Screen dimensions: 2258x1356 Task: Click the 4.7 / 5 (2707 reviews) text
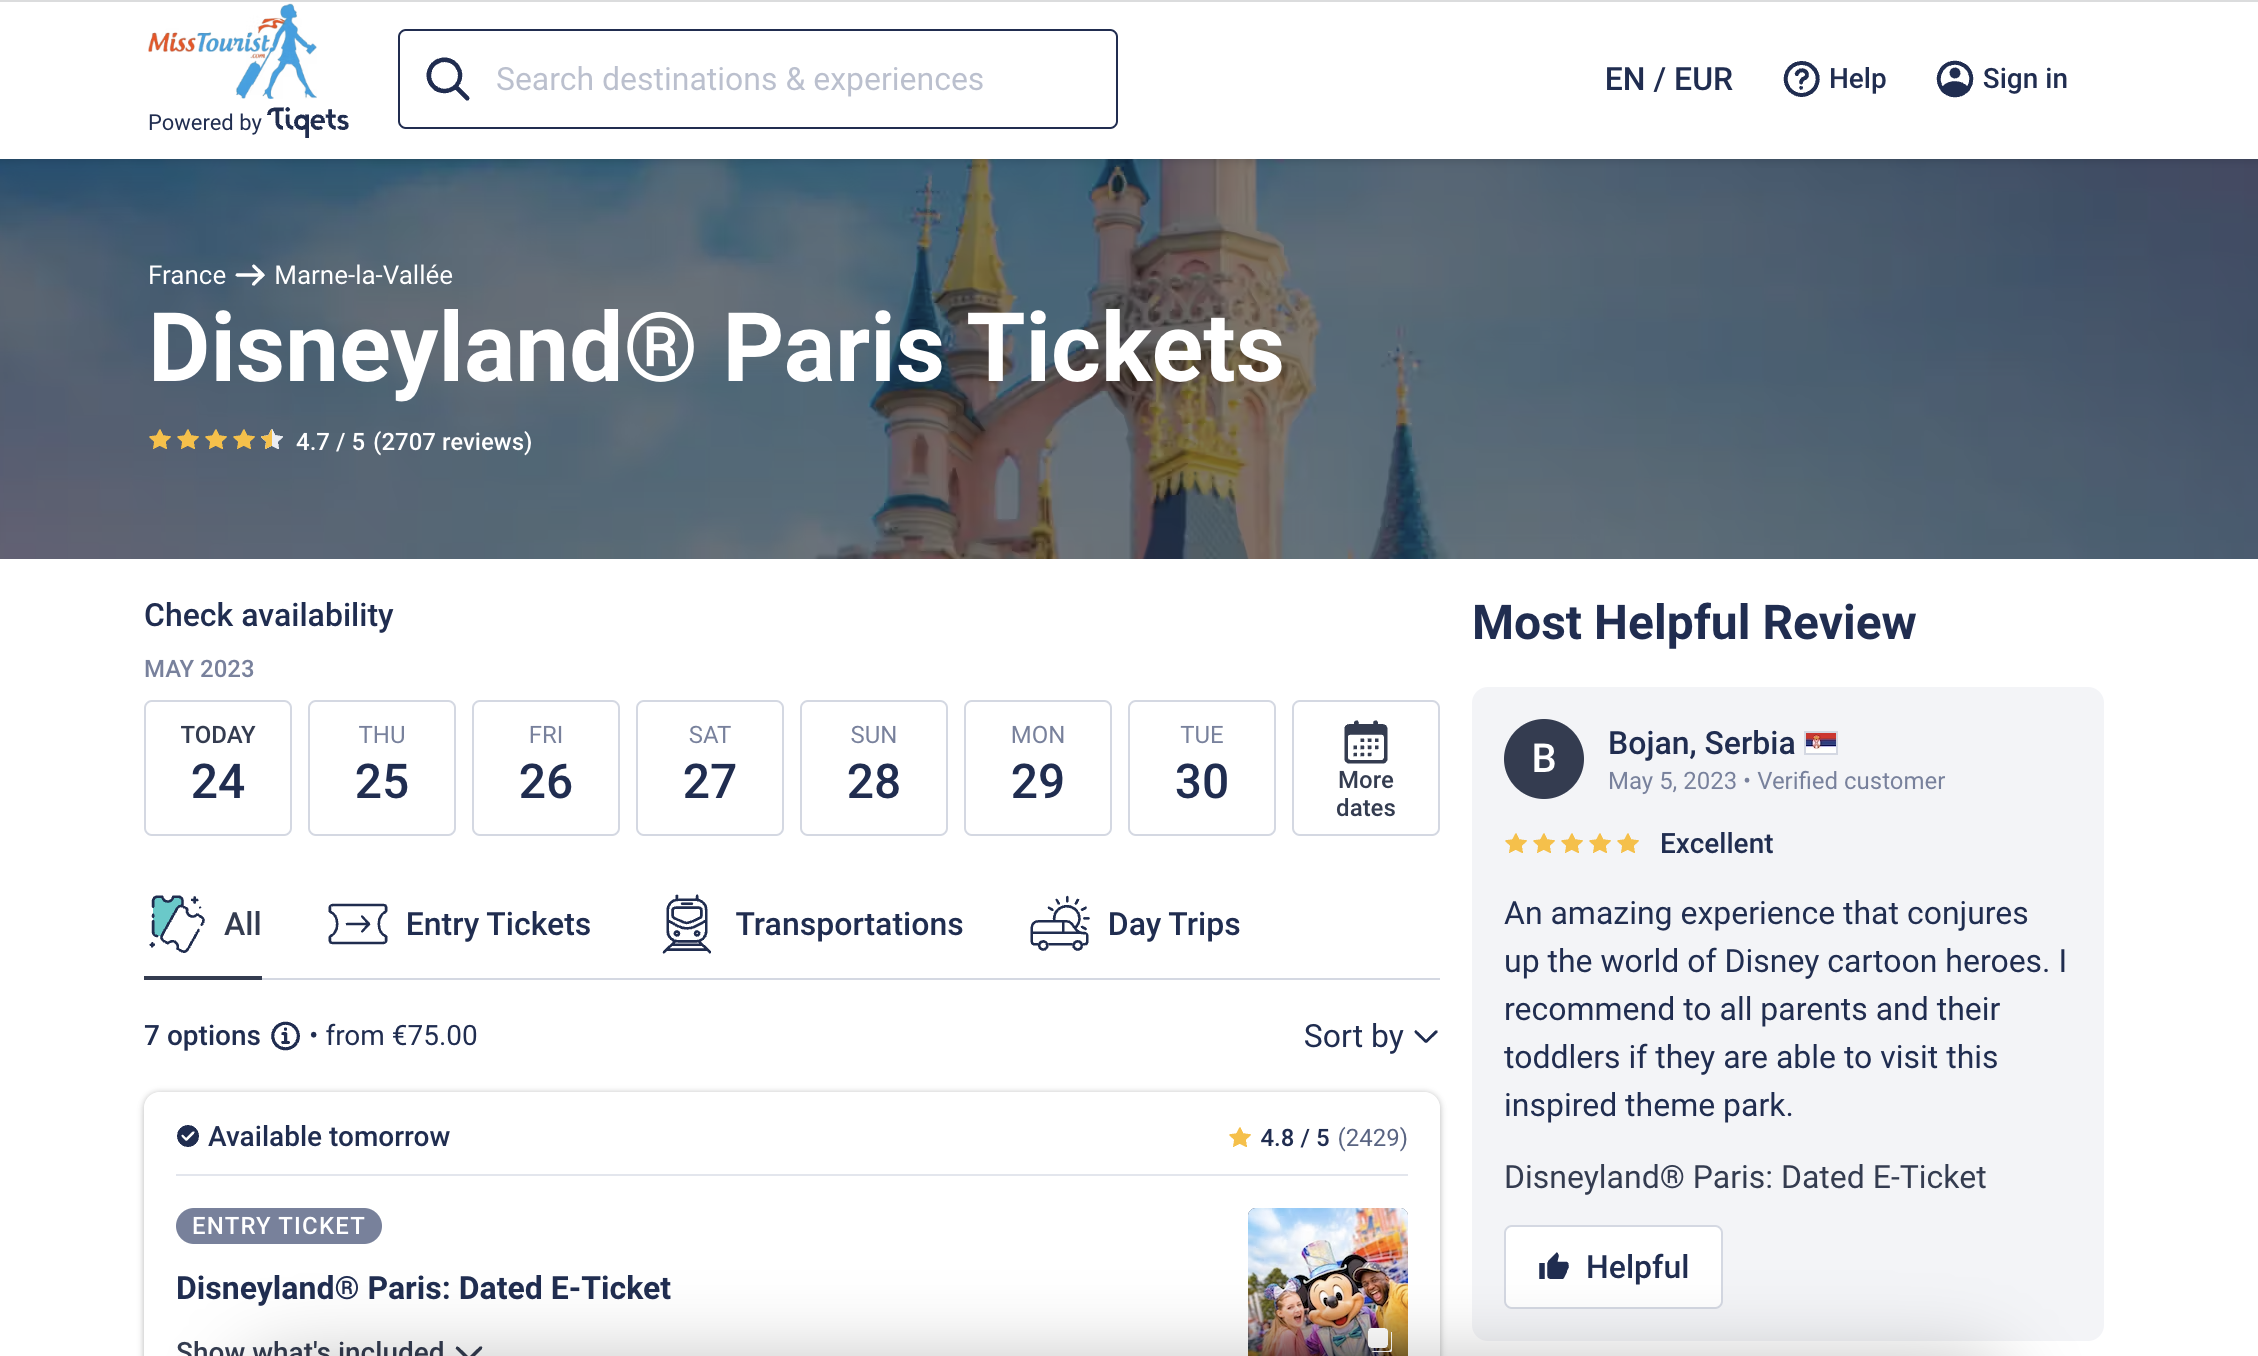(414, 441)
